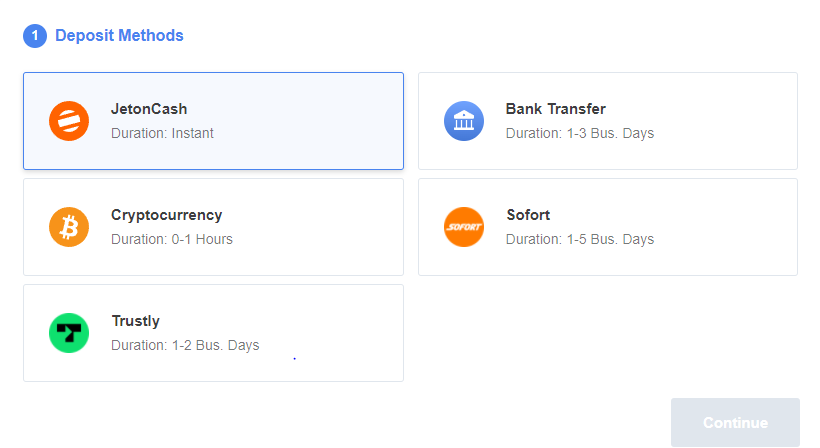Click the green Trustly logo icon
This screenshot has height=448, width=820.
(69, 333)
